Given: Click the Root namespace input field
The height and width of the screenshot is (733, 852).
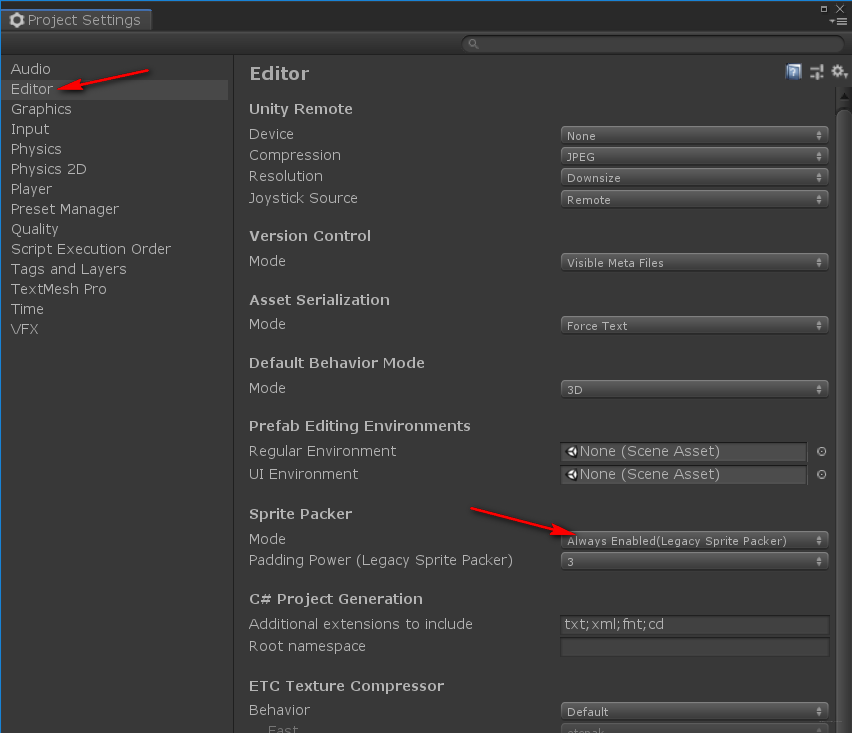Looking at the screenshot, I should [x=694, y=647].
